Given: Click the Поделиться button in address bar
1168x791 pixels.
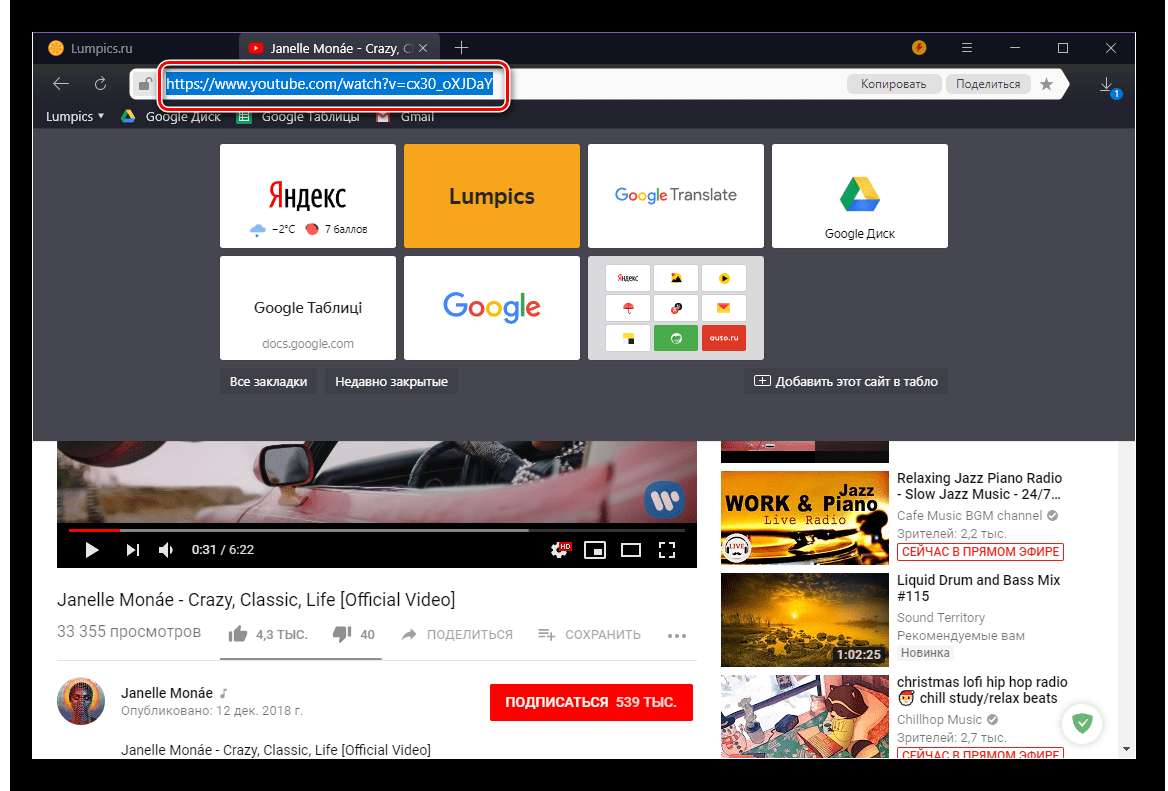Looking at the screenshot, I should (x=988, y=84).
